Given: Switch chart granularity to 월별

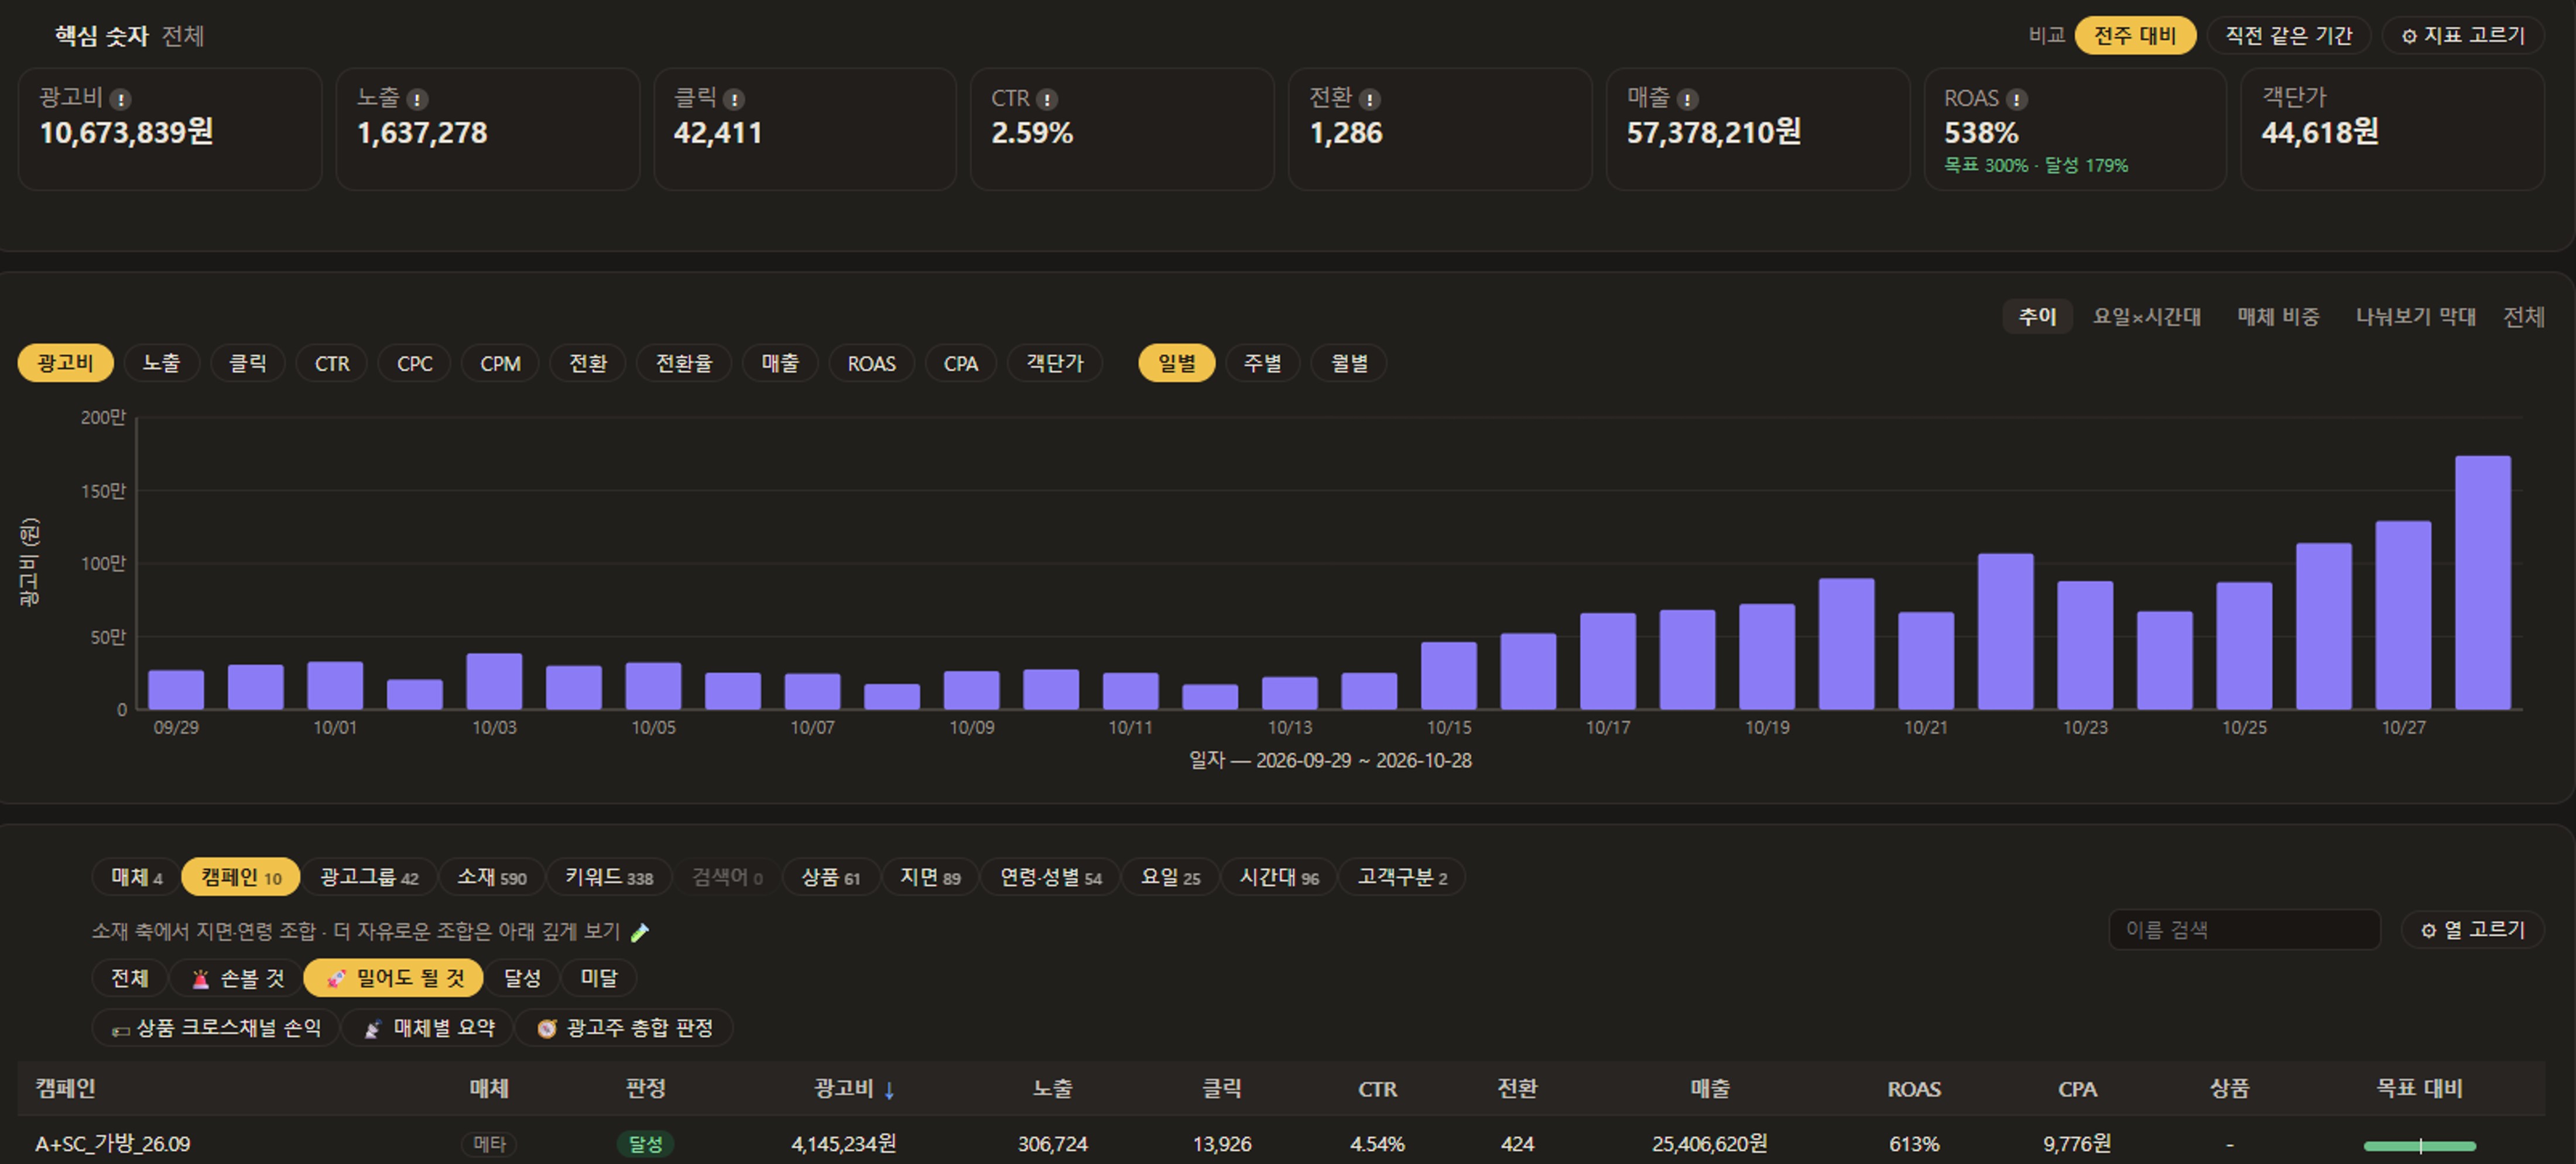Looking at the screenshot, I should pyautogui.click(x=1349, y=363).
